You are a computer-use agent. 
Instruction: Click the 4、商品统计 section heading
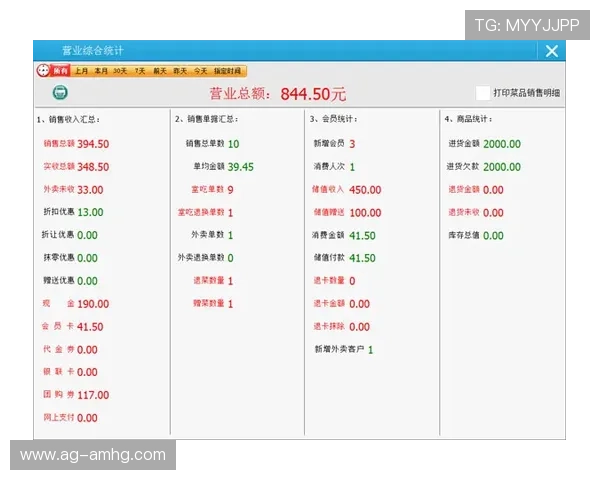click(x=468, y=119)
